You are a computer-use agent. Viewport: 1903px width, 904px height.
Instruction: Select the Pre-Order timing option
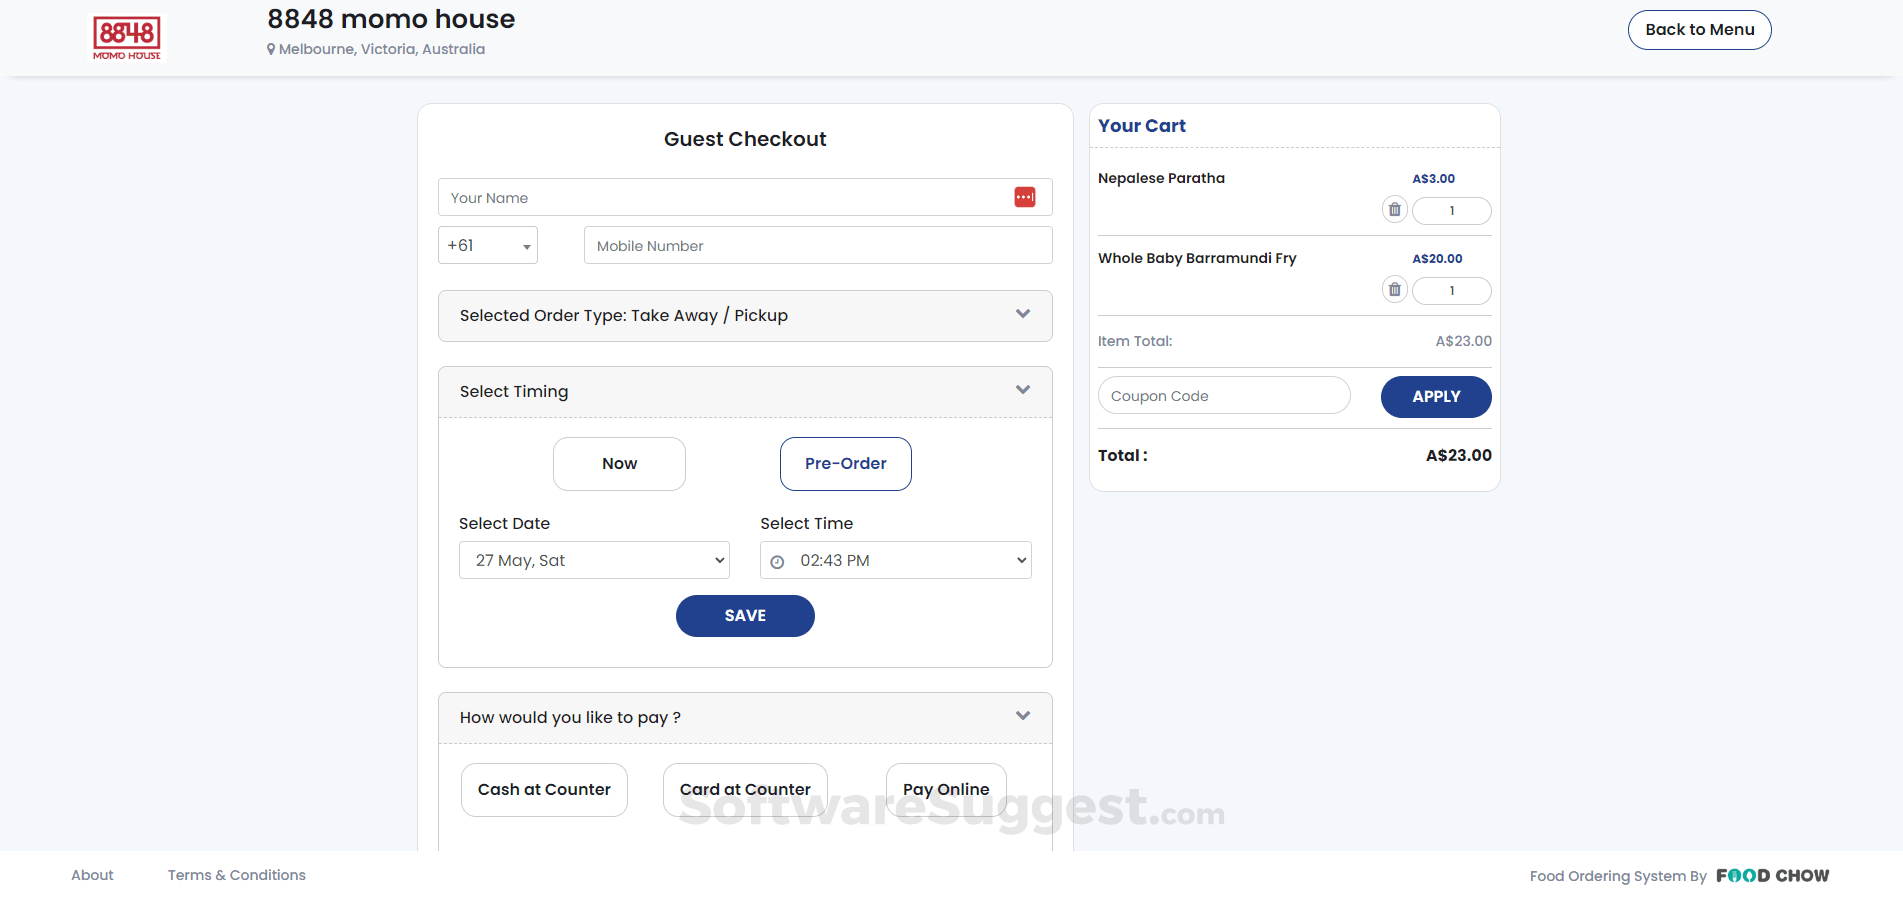[845, 464]
